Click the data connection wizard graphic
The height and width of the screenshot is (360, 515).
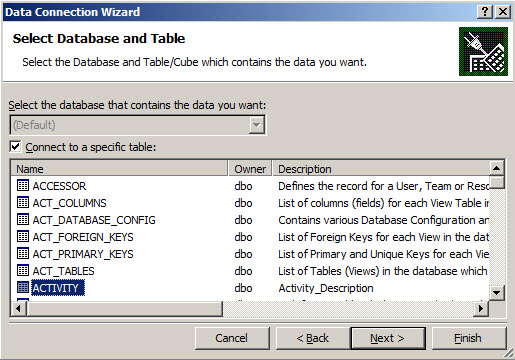point(483,52)
